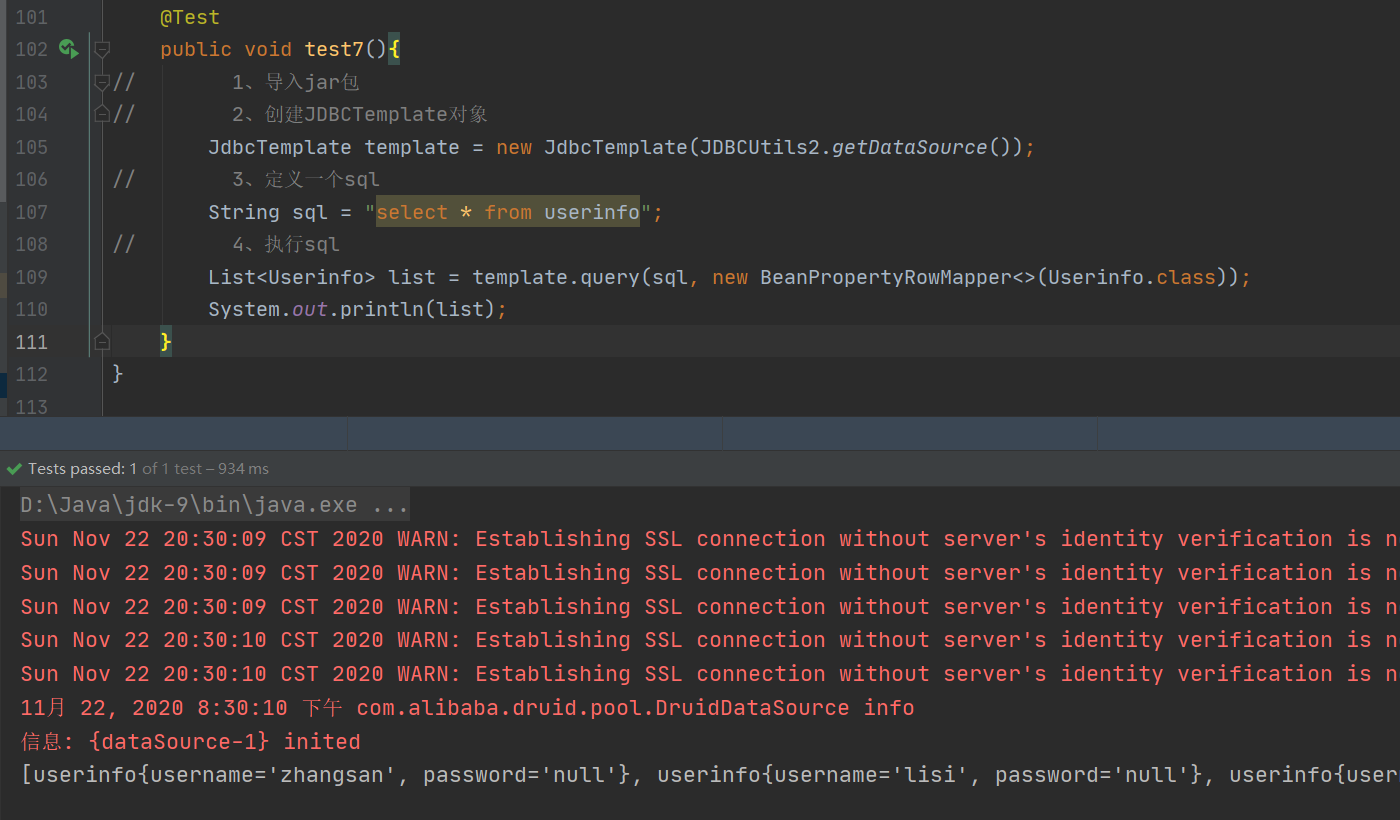This screenshot has height=820, width=1400.
Task: Click the highlighted closing brace on line 111
Action: tap(166, 342)
